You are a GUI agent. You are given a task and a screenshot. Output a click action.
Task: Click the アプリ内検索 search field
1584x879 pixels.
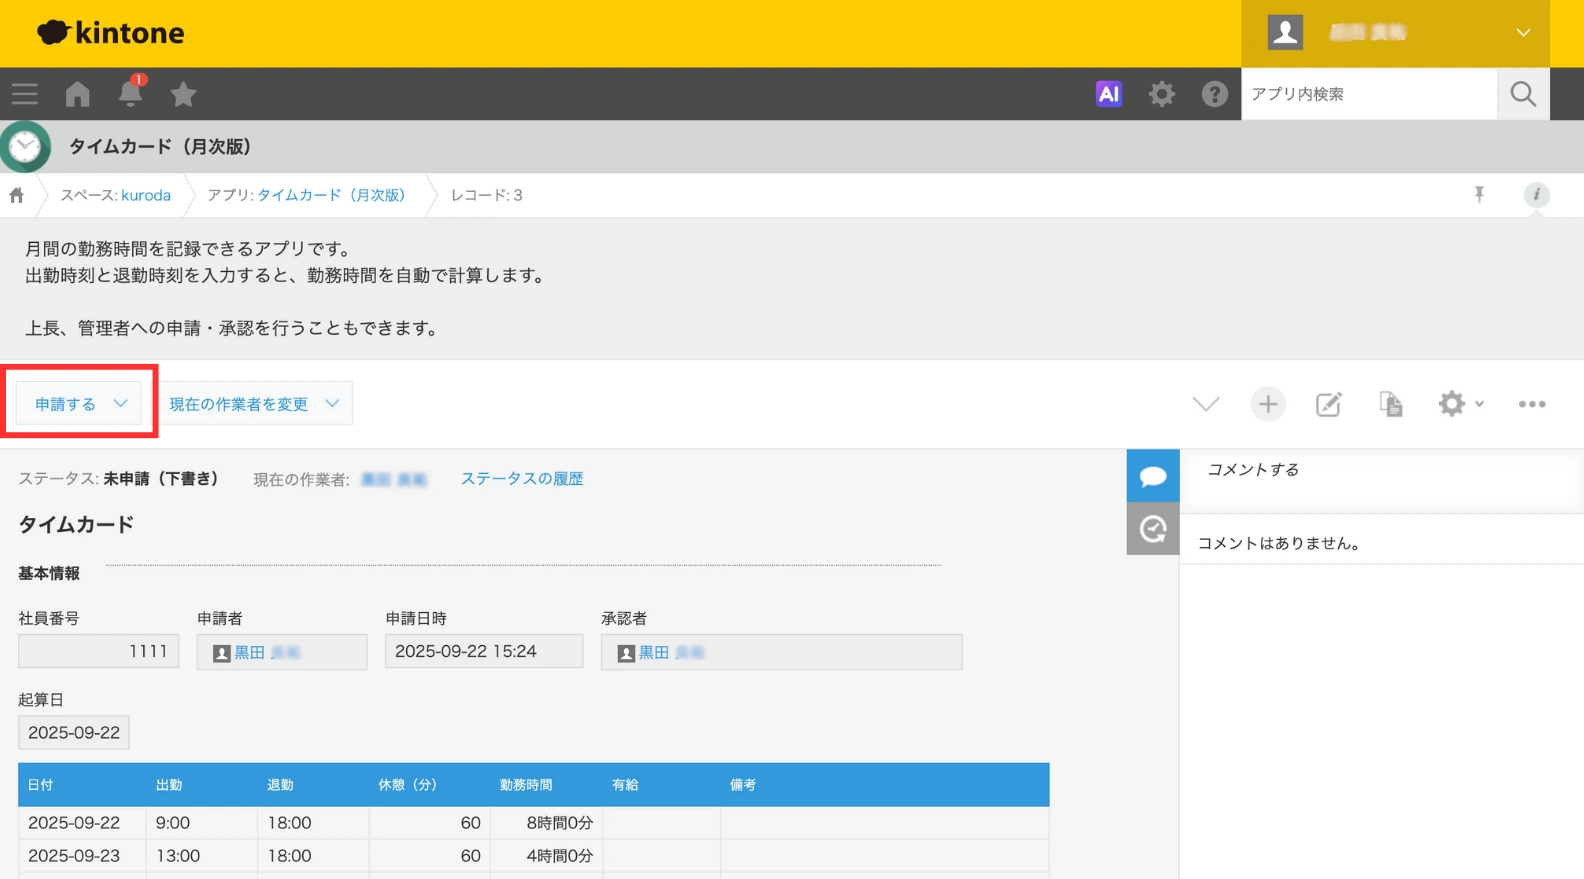(x=1368, y=94)
